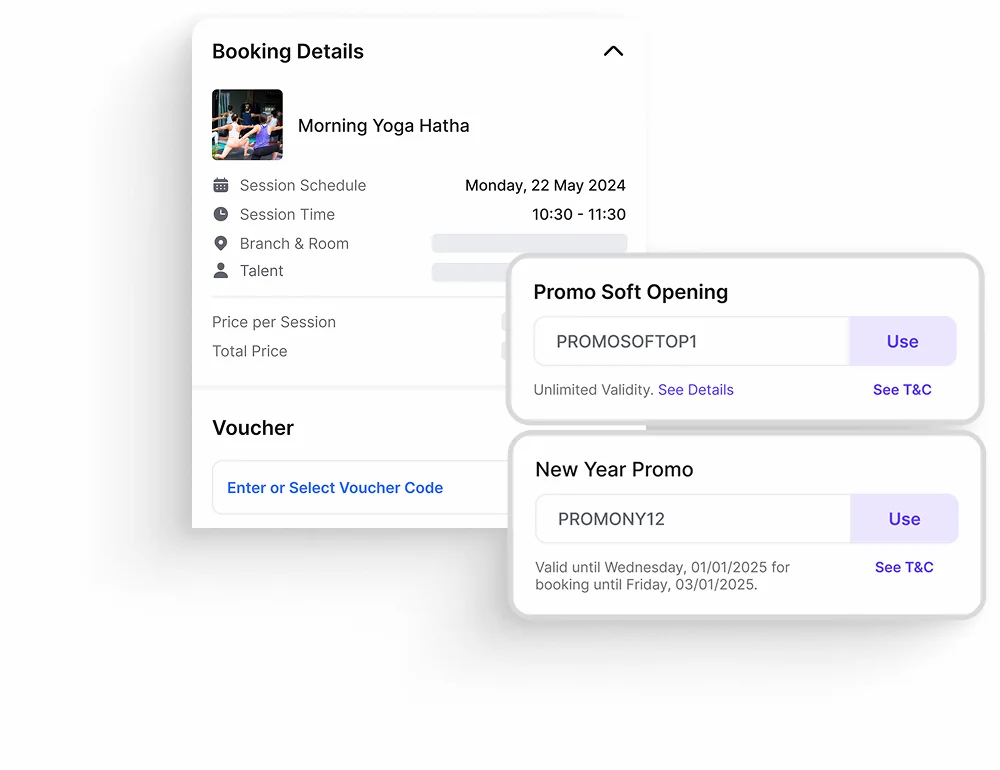The image size is (1000, 770).
Task: Collapse the Booking Details chevron
Action: (x=613, y=52)
